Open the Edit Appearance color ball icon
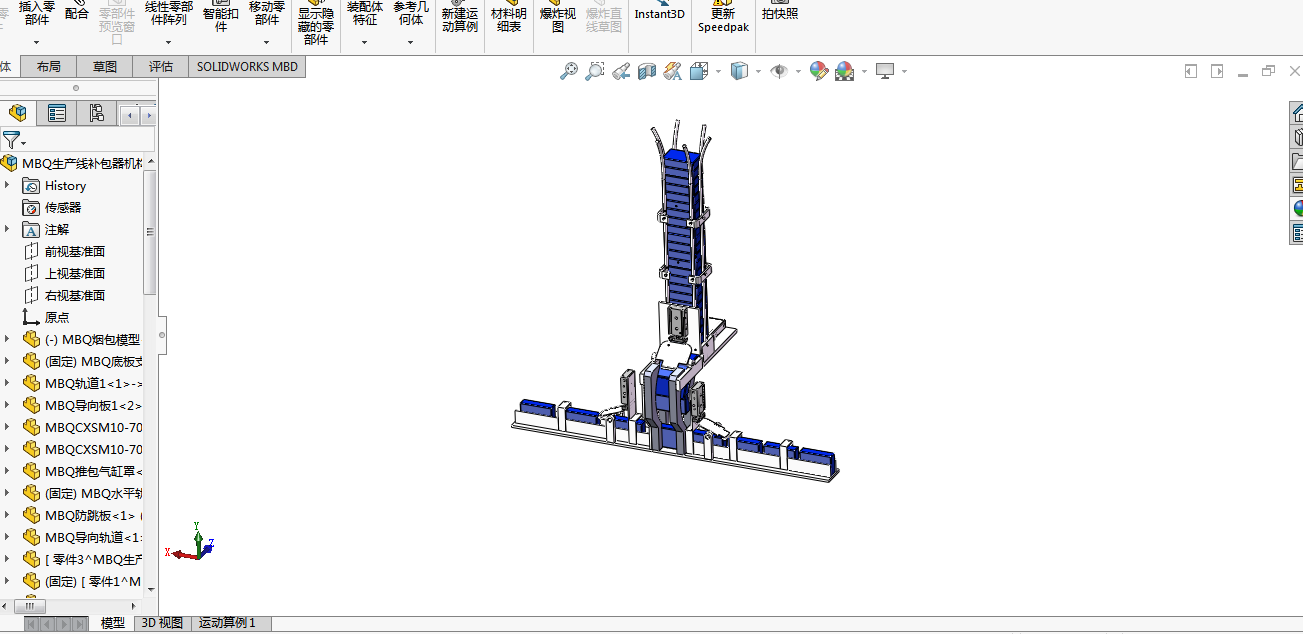Screen dimensions: 1303x634 (x=819, y=71)
